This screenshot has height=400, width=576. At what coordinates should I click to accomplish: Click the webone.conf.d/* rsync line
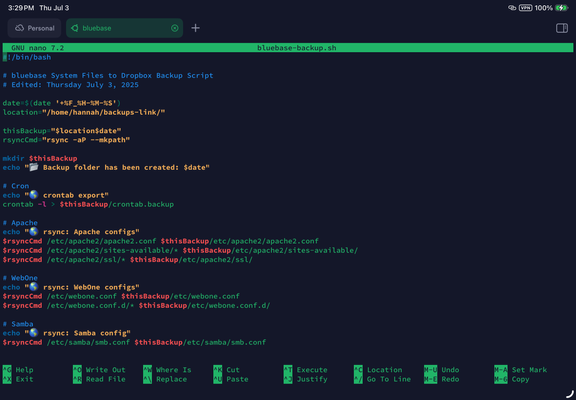point(136,305)
